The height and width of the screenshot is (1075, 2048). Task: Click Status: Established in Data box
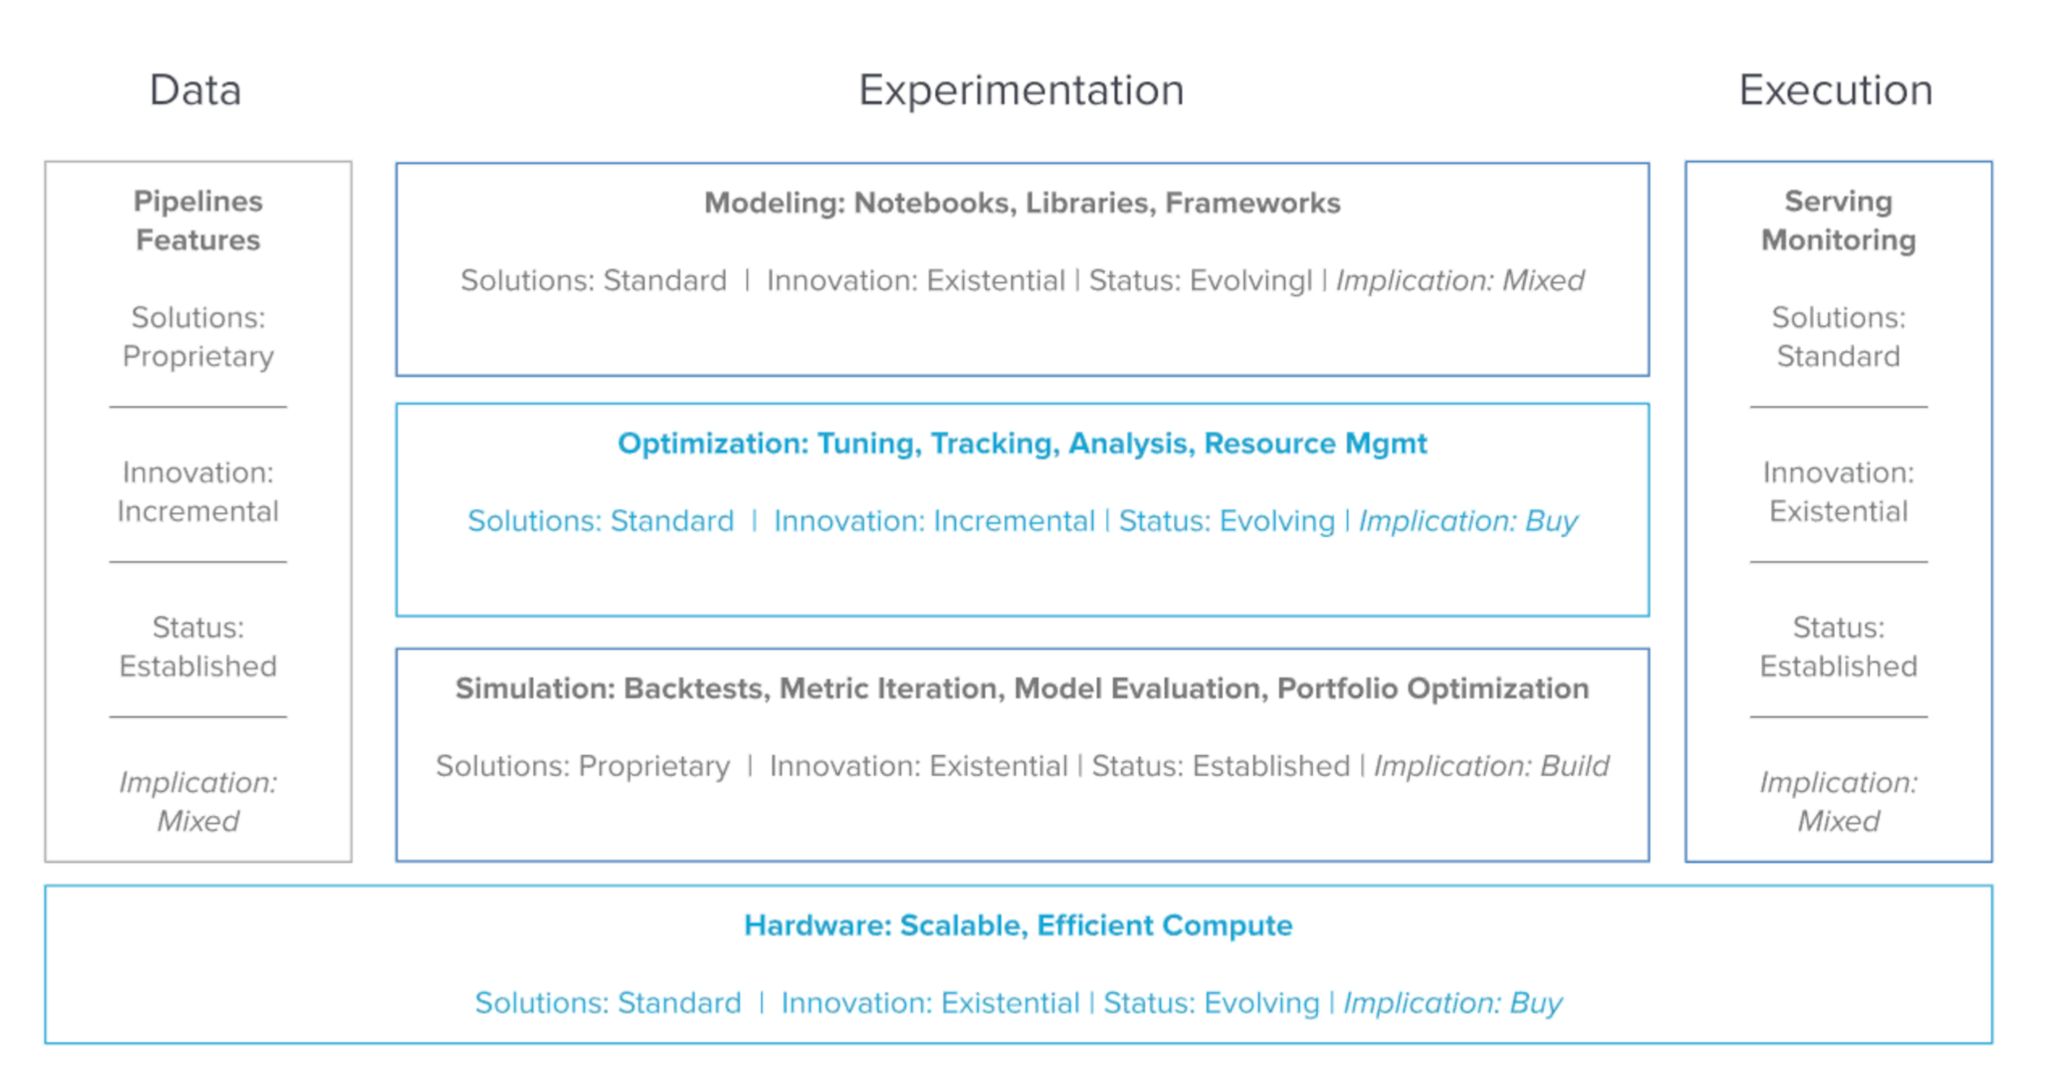(198, 646)
